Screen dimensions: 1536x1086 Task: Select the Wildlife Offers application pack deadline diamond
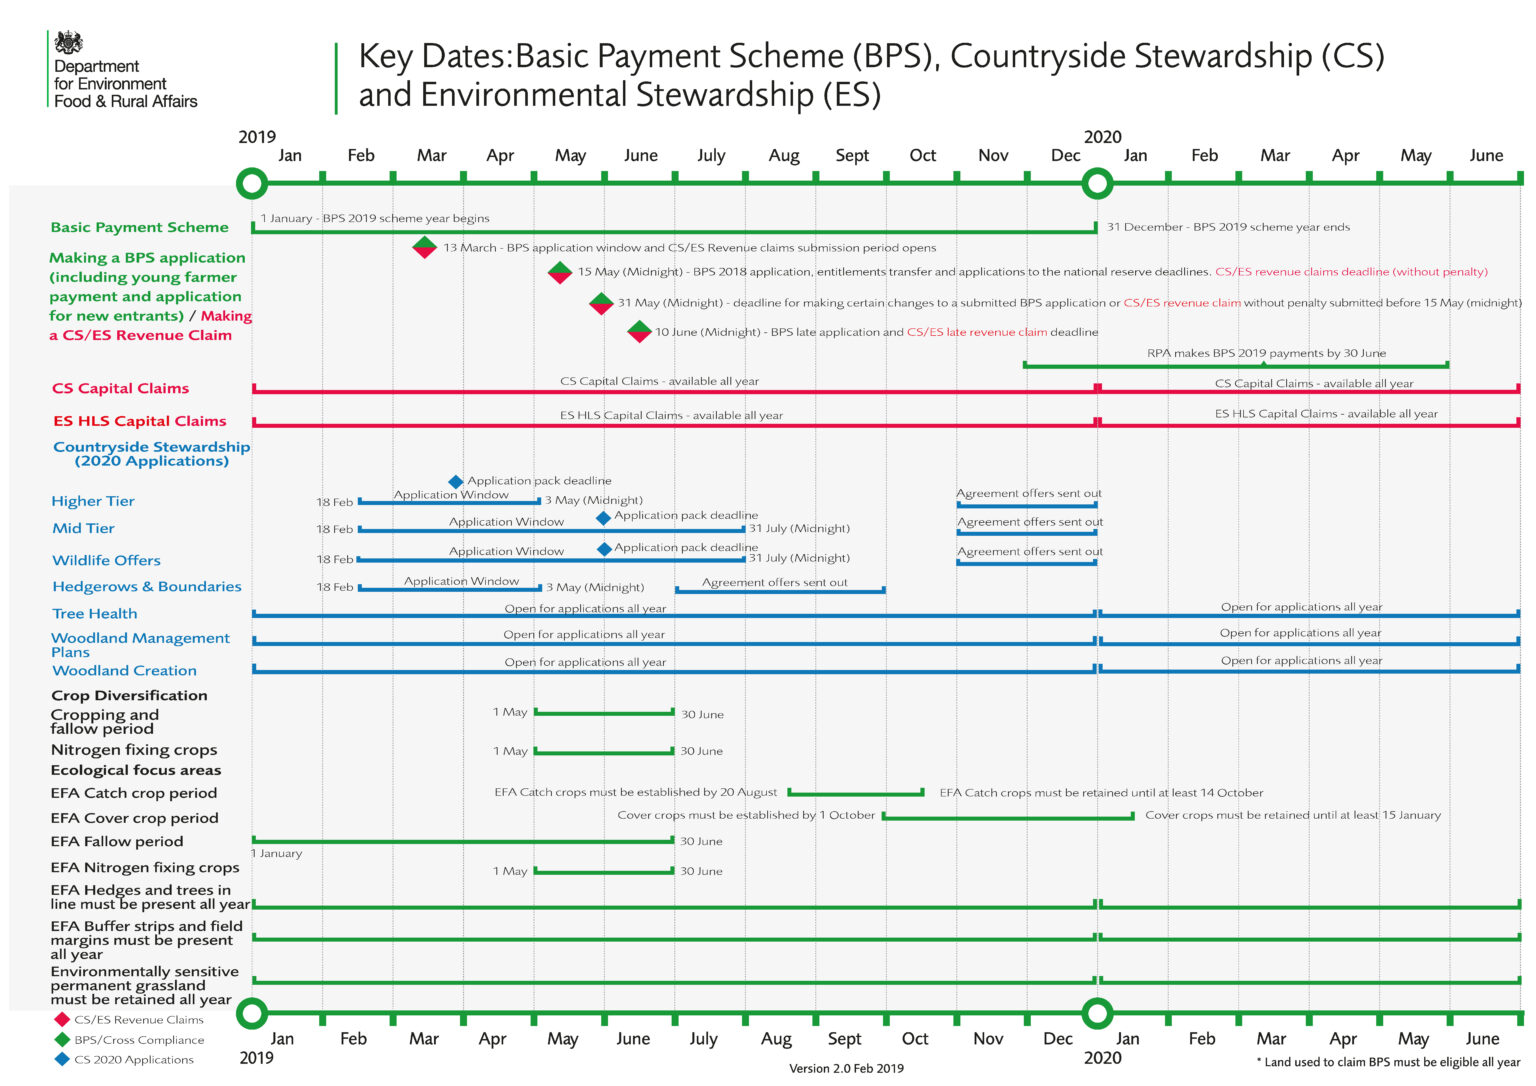click(x=604, y=548)
